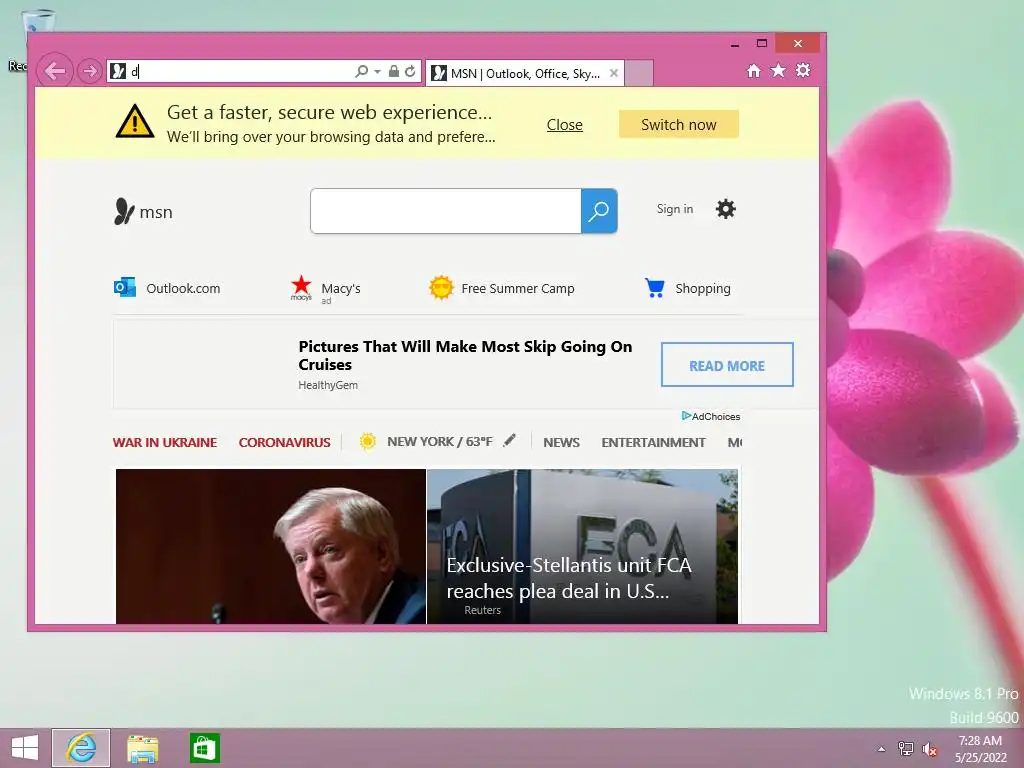Image resolution: width=1024 pixels, height=768 pixels.
Task: Edit weather location with pencil icon
Action: point(509,440)
